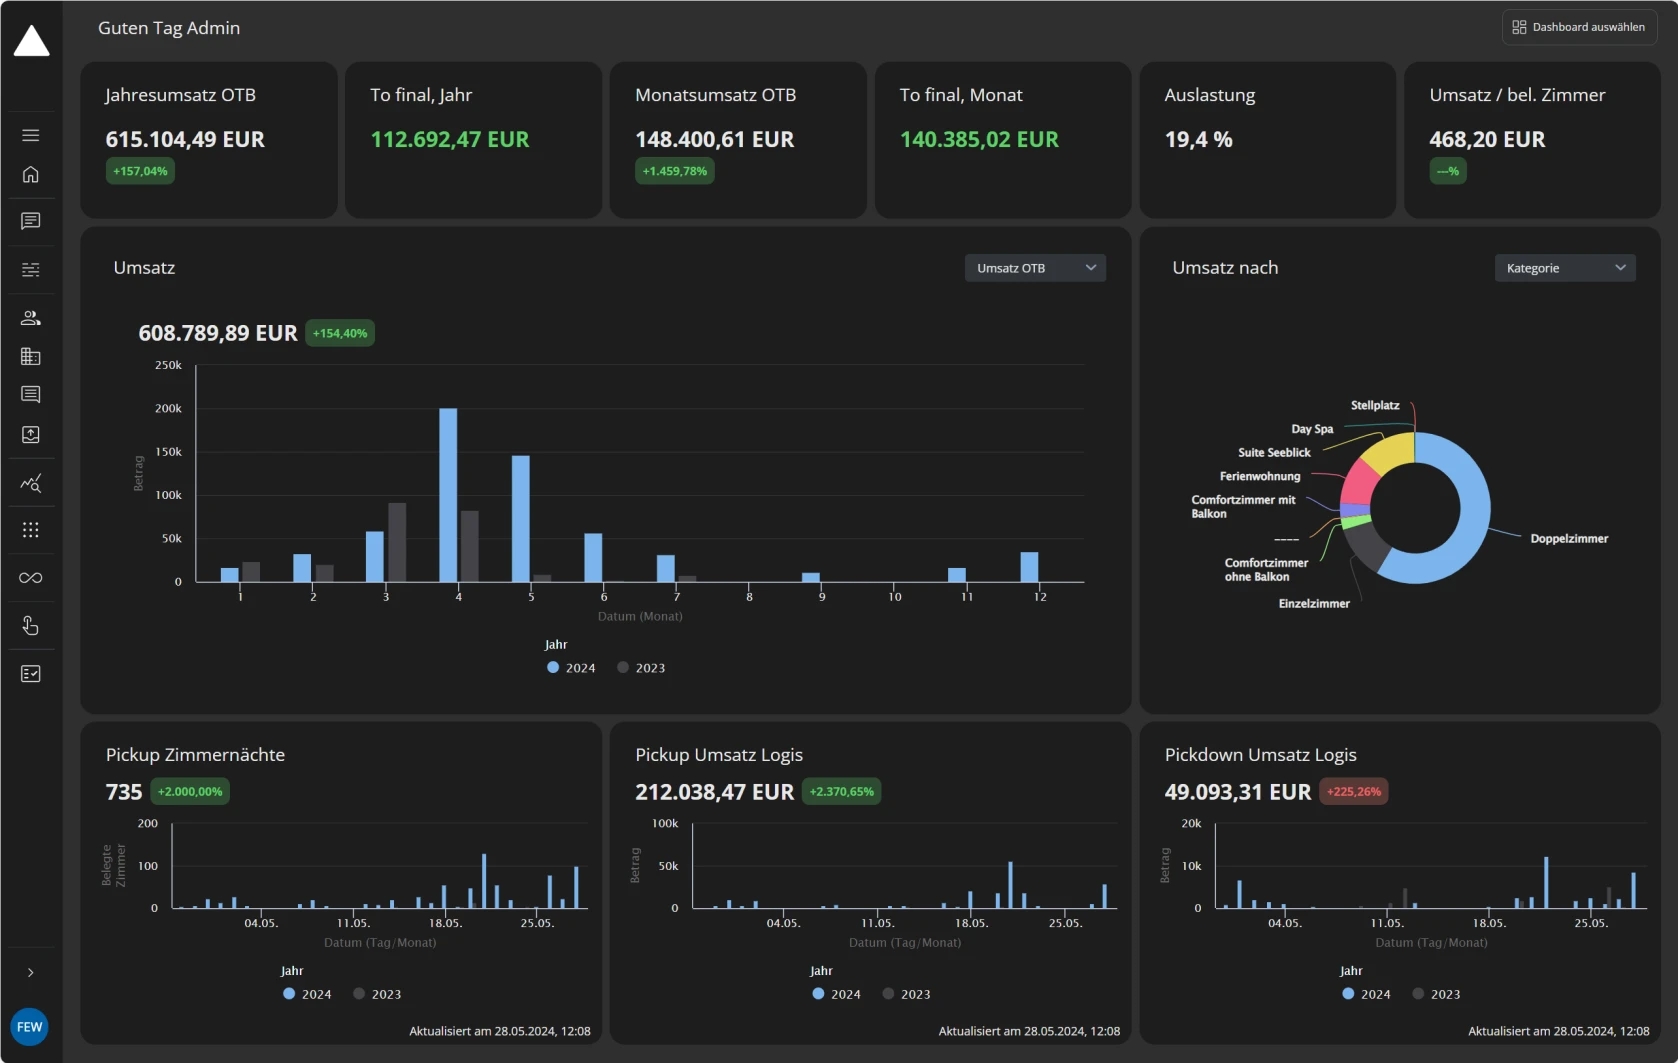
Task: Toggle 2024 legend under Pickup Zimmernächte
Action: [306, 993]
